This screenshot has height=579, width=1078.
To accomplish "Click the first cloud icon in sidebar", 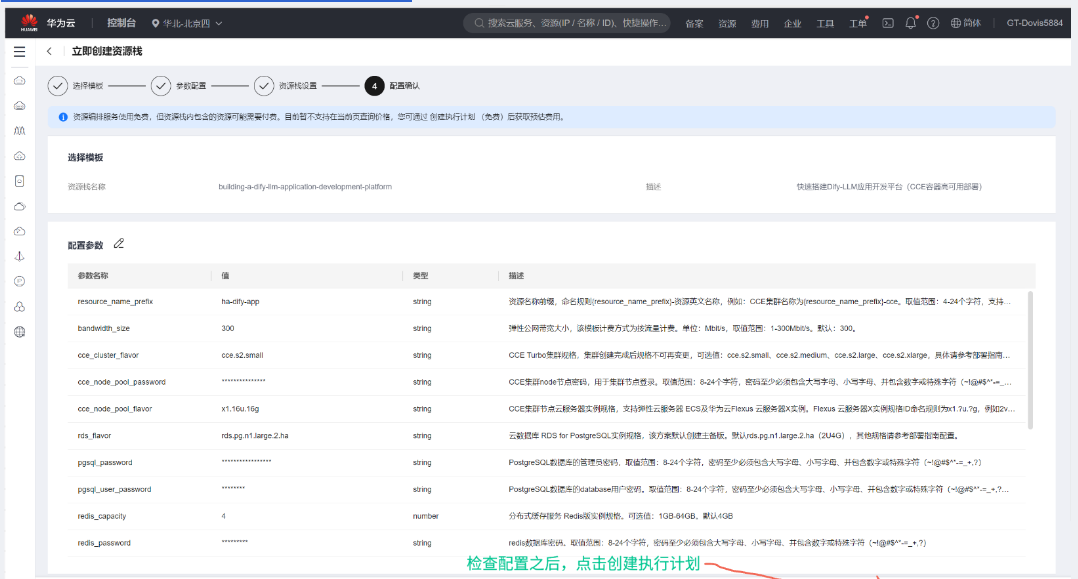I will tap(19, 80).
